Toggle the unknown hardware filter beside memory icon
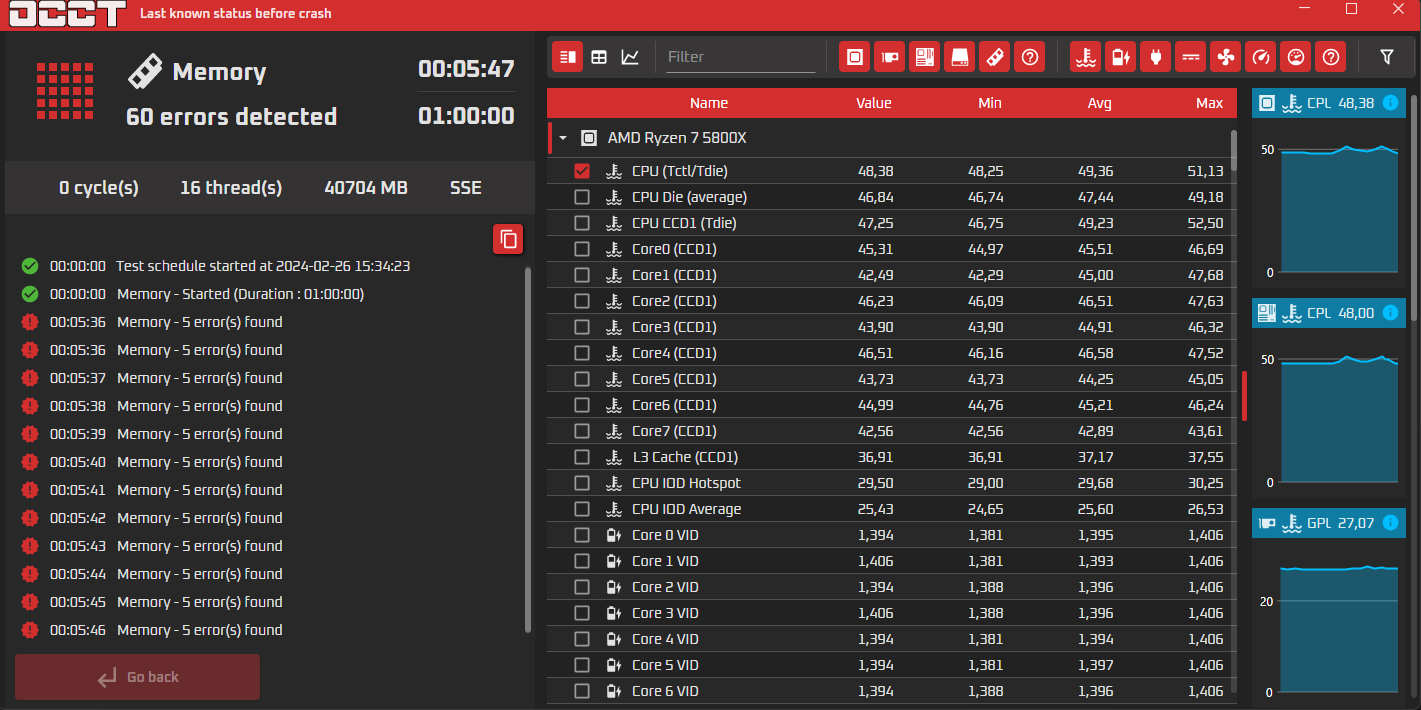Screen dimensions: 1421x710 tap(1029, 57)
